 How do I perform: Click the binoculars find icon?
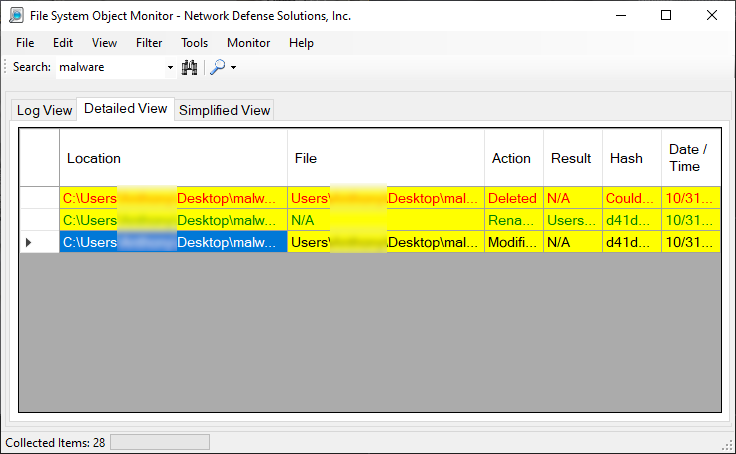point(189,67)
